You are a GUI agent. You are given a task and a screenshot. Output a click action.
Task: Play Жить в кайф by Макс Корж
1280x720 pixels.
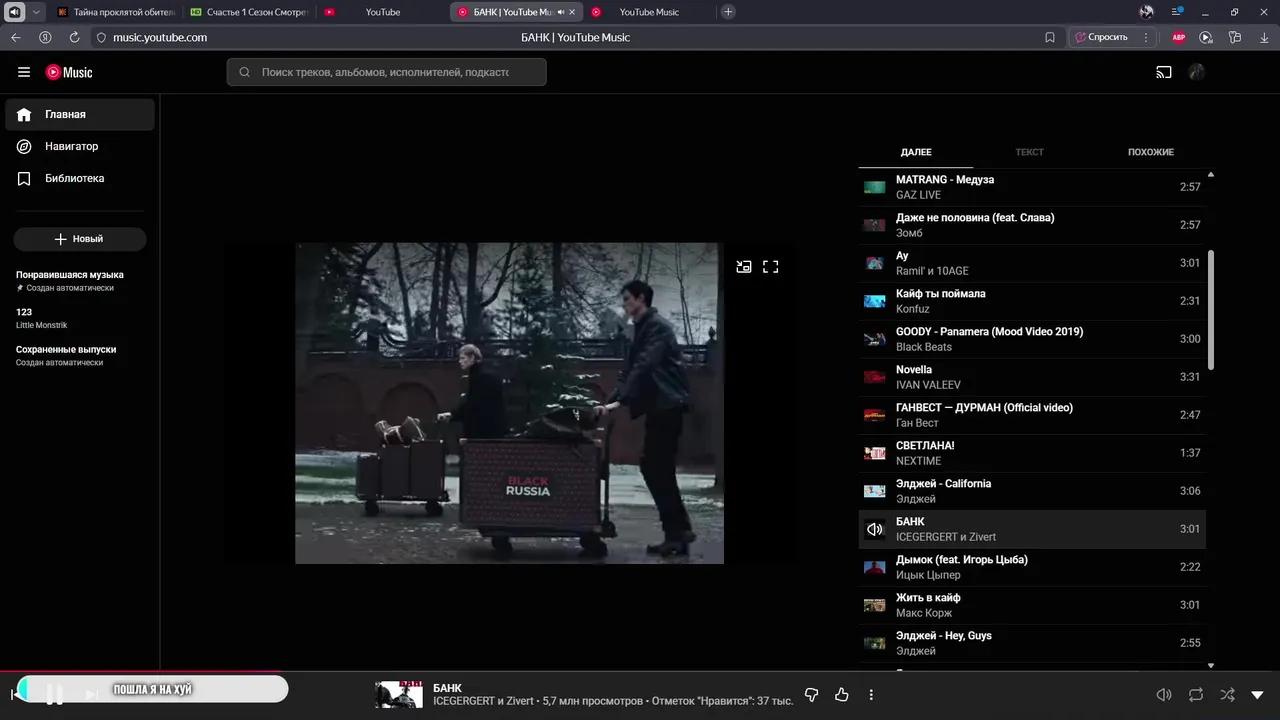point(1032,605)
